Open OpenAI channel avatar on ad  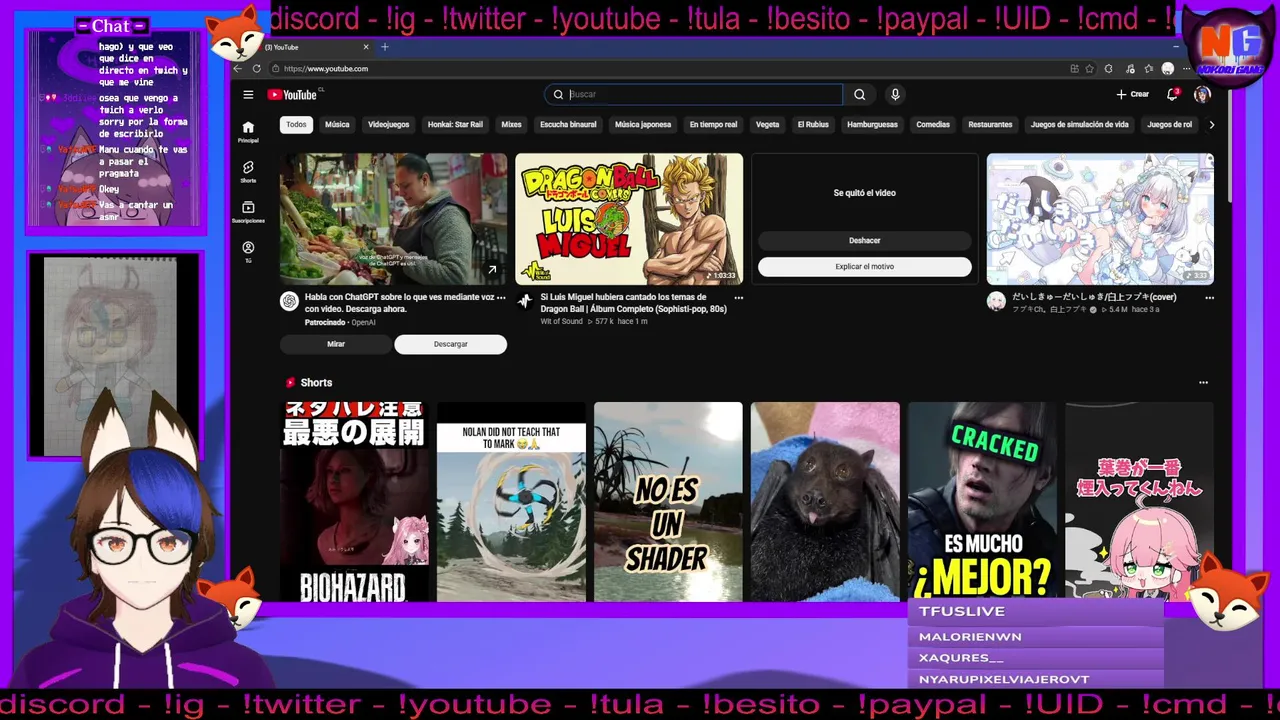click(x=289, y=301)
